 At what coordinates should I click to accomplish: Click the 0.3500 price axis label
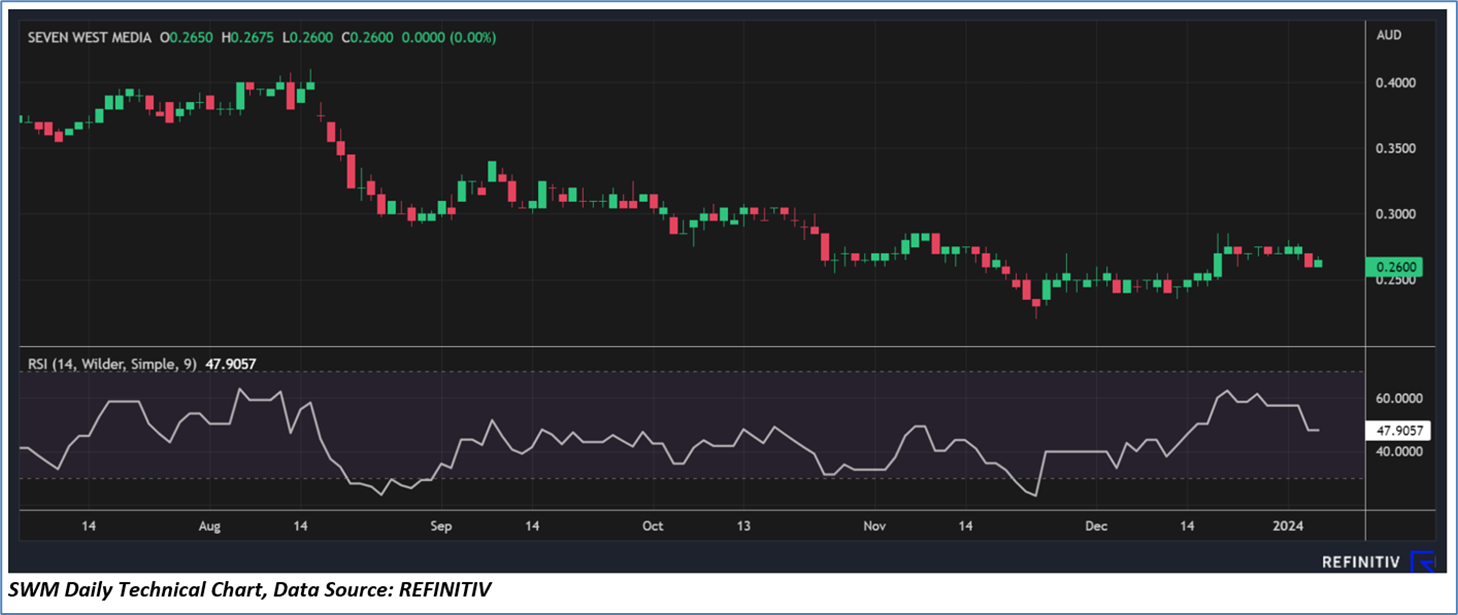click(x=1395, y=148)
